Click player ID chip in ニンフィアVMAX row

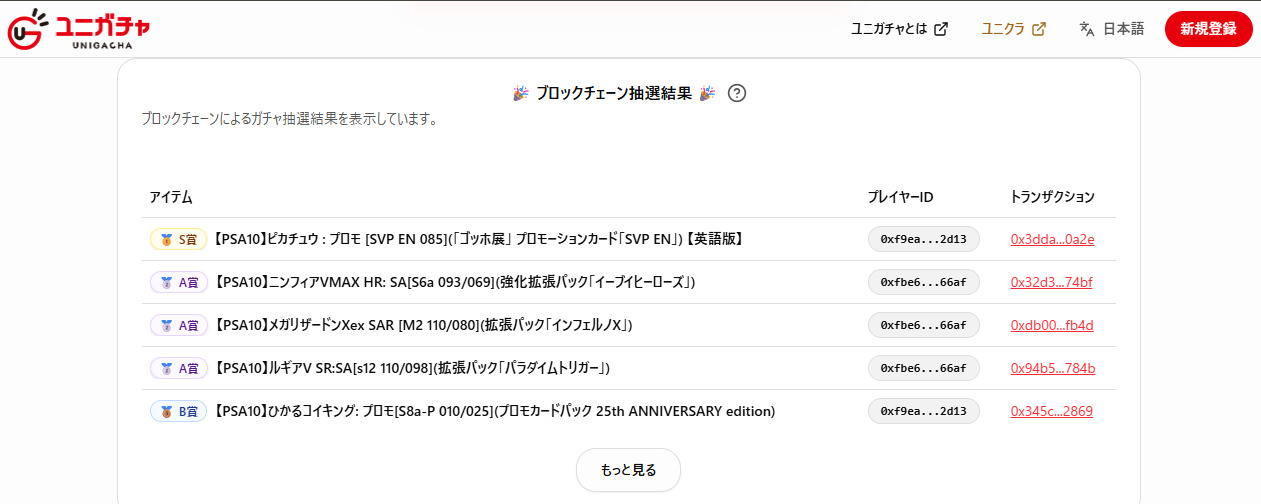tap(923, 282)
